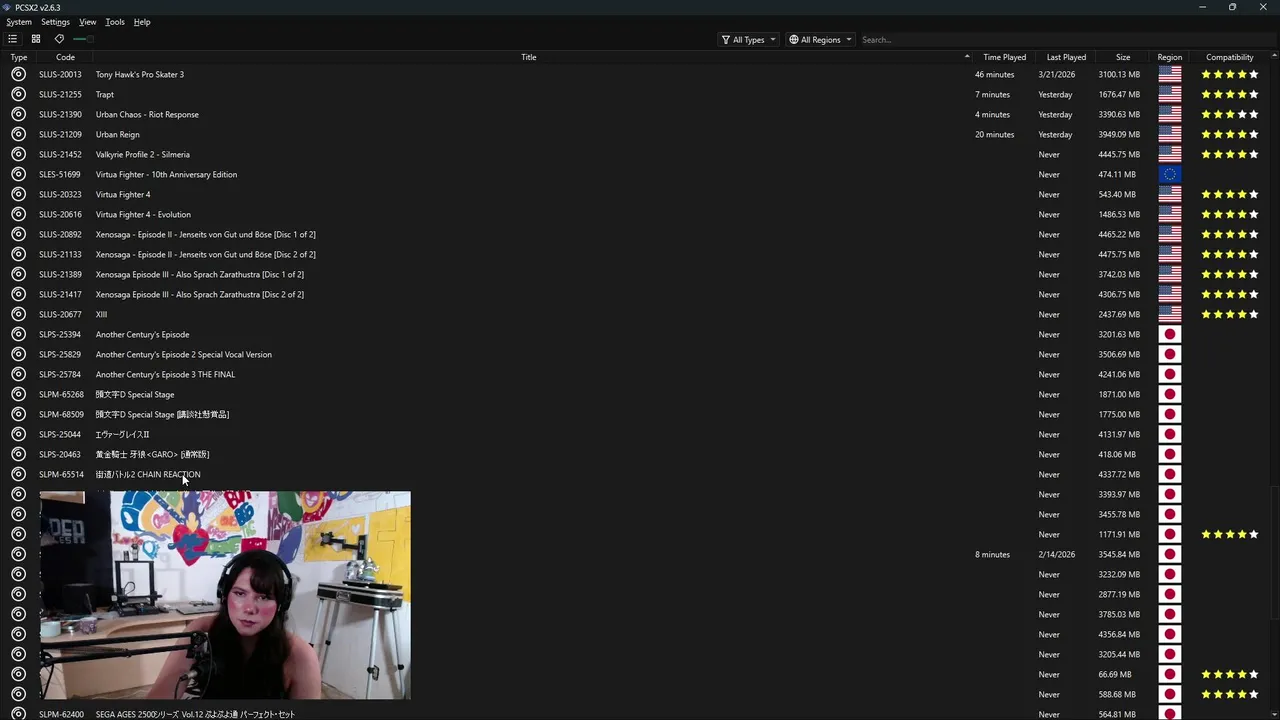
Task: Click disc icon in the Trapt row
Action: click(x=18, y=94)
